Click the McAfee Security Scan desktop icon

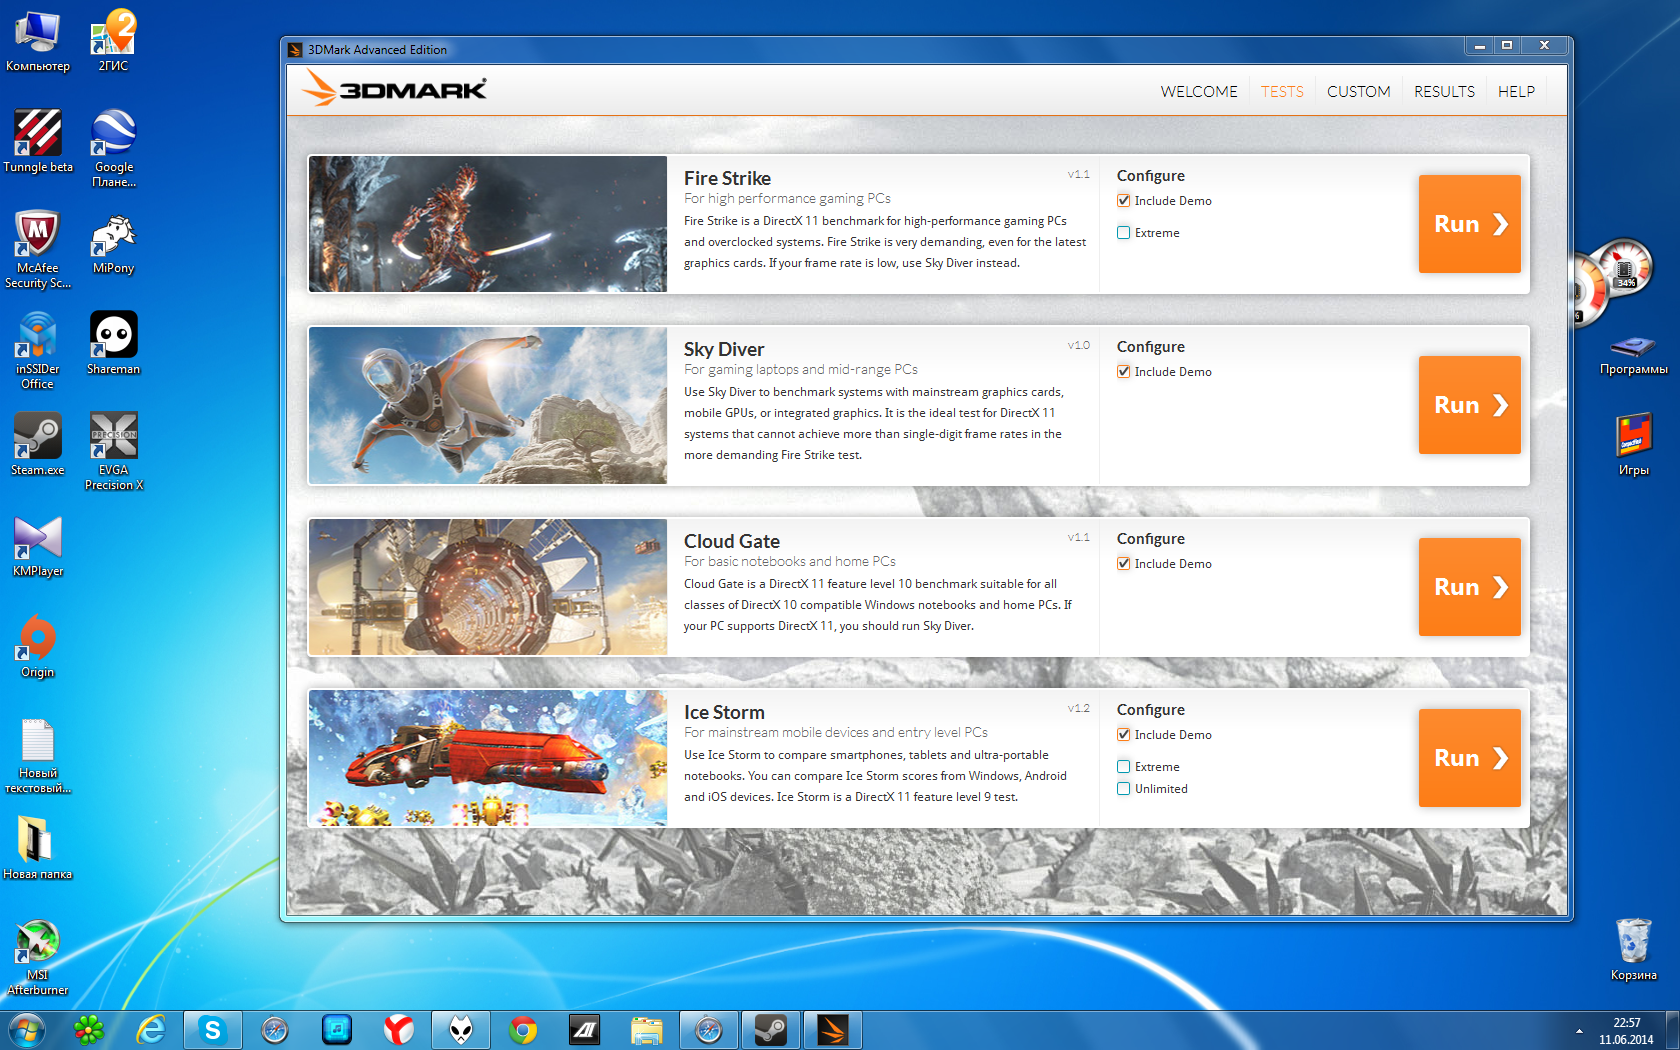[38, 250]
